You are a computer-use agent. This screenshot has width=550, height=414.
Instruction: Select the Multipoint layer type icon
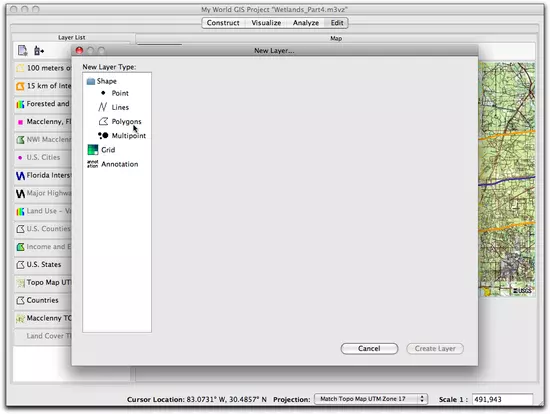(103, 135)
